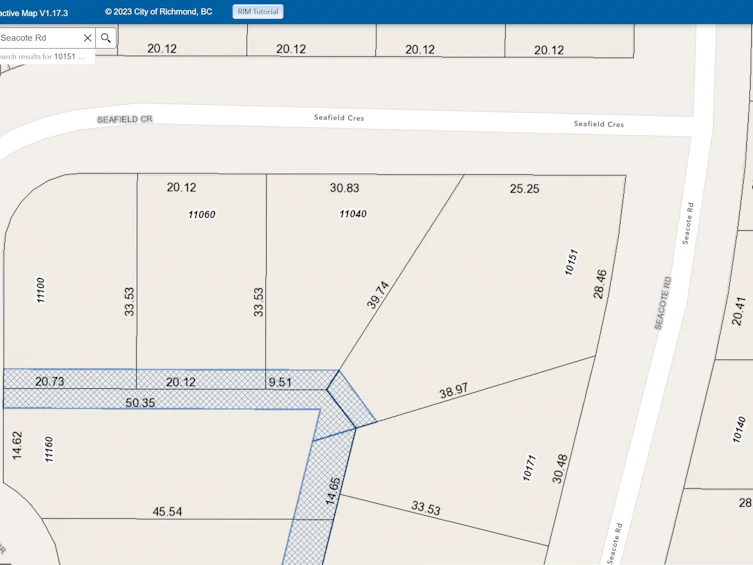Select parcel address label 11100
Screen dimensions: 753x565
click(x=41, y=290)
